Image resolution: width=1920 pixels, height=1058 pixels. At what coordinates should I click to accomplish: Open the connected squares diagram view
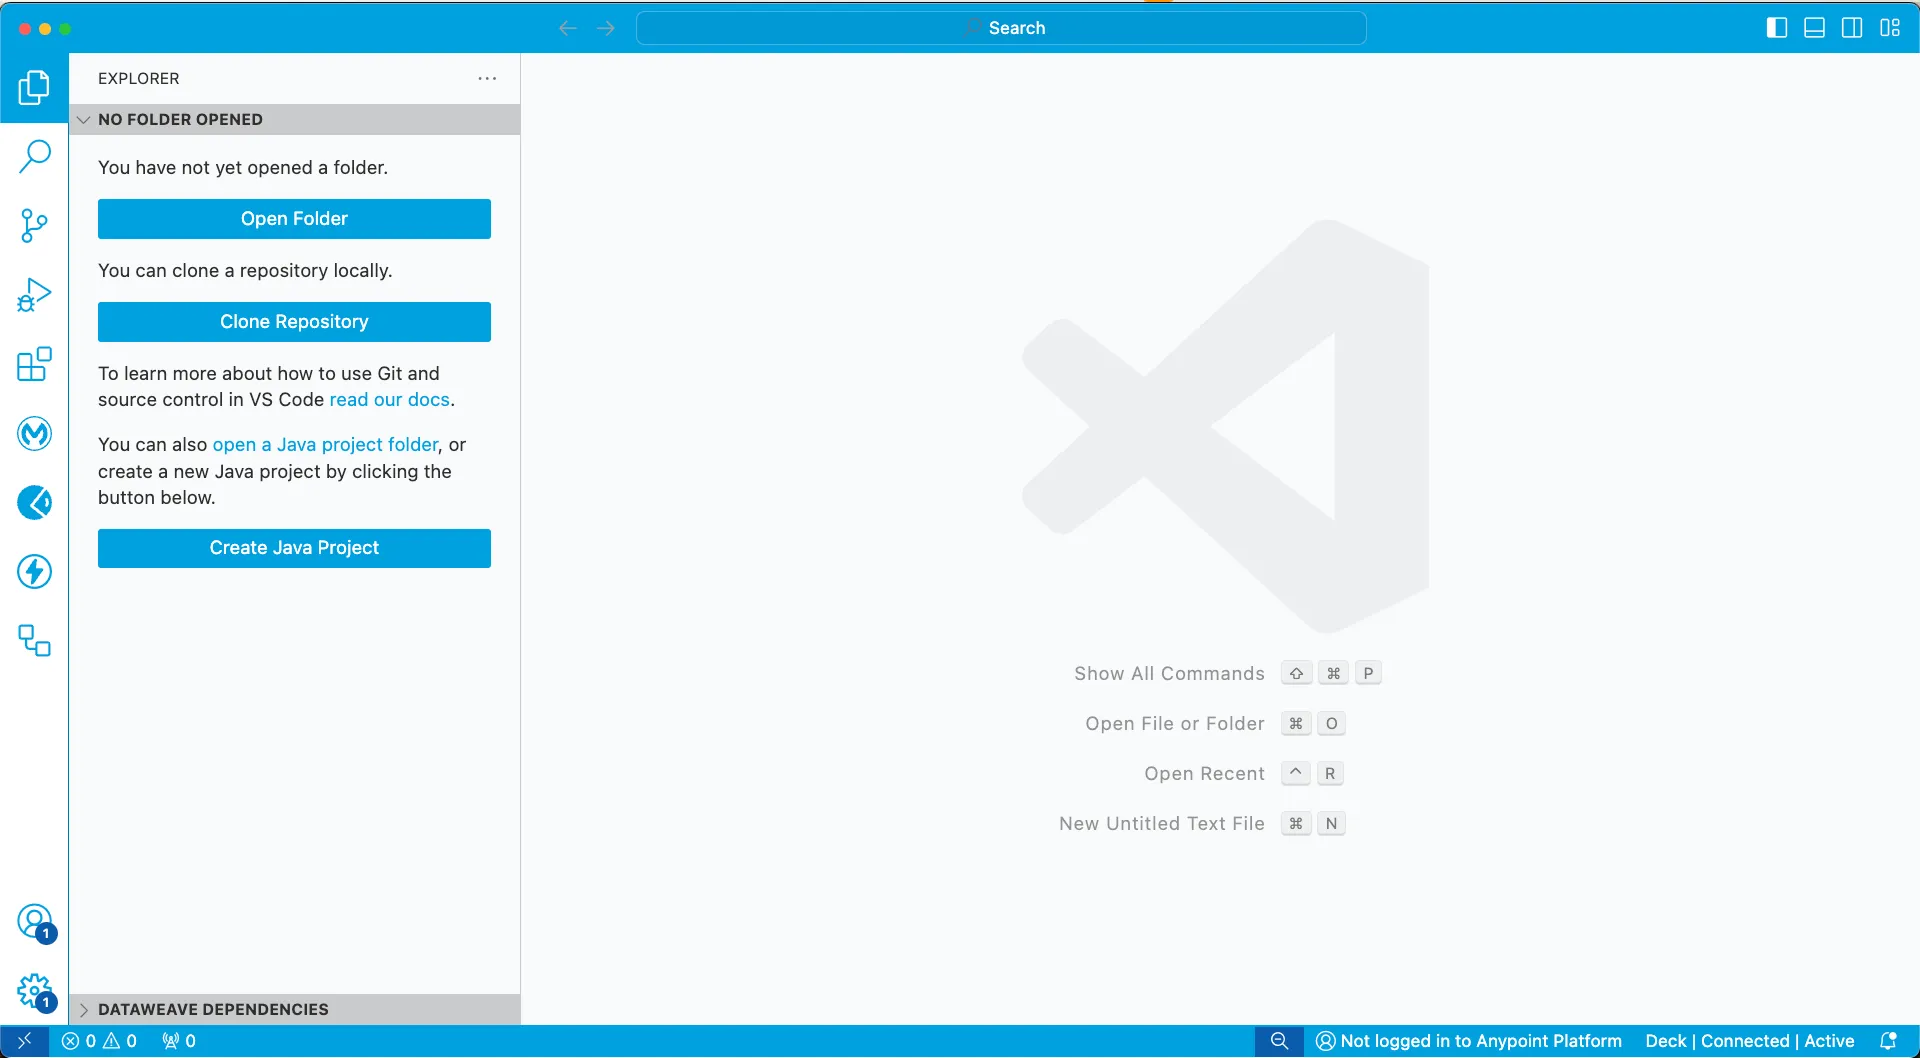[x=34, y=640]
